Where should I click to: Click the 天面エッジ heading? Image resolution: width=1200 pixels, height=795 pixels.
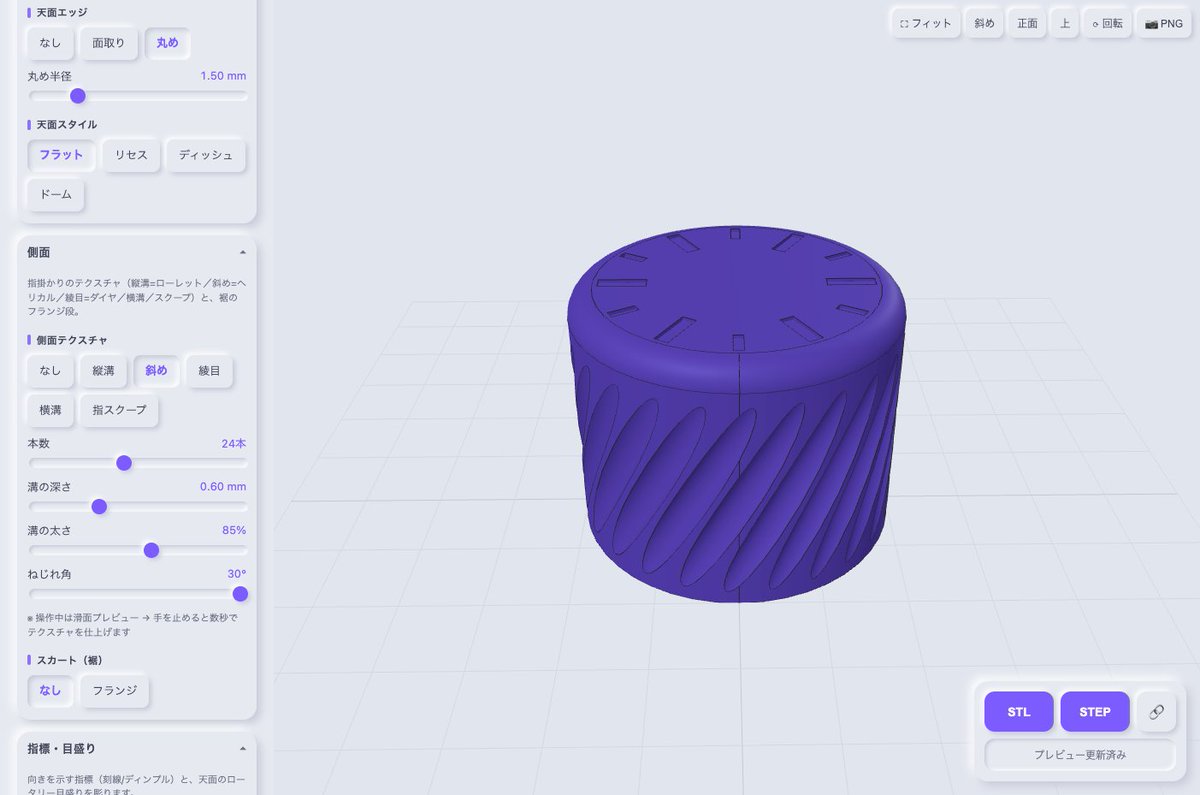[62, 12]
